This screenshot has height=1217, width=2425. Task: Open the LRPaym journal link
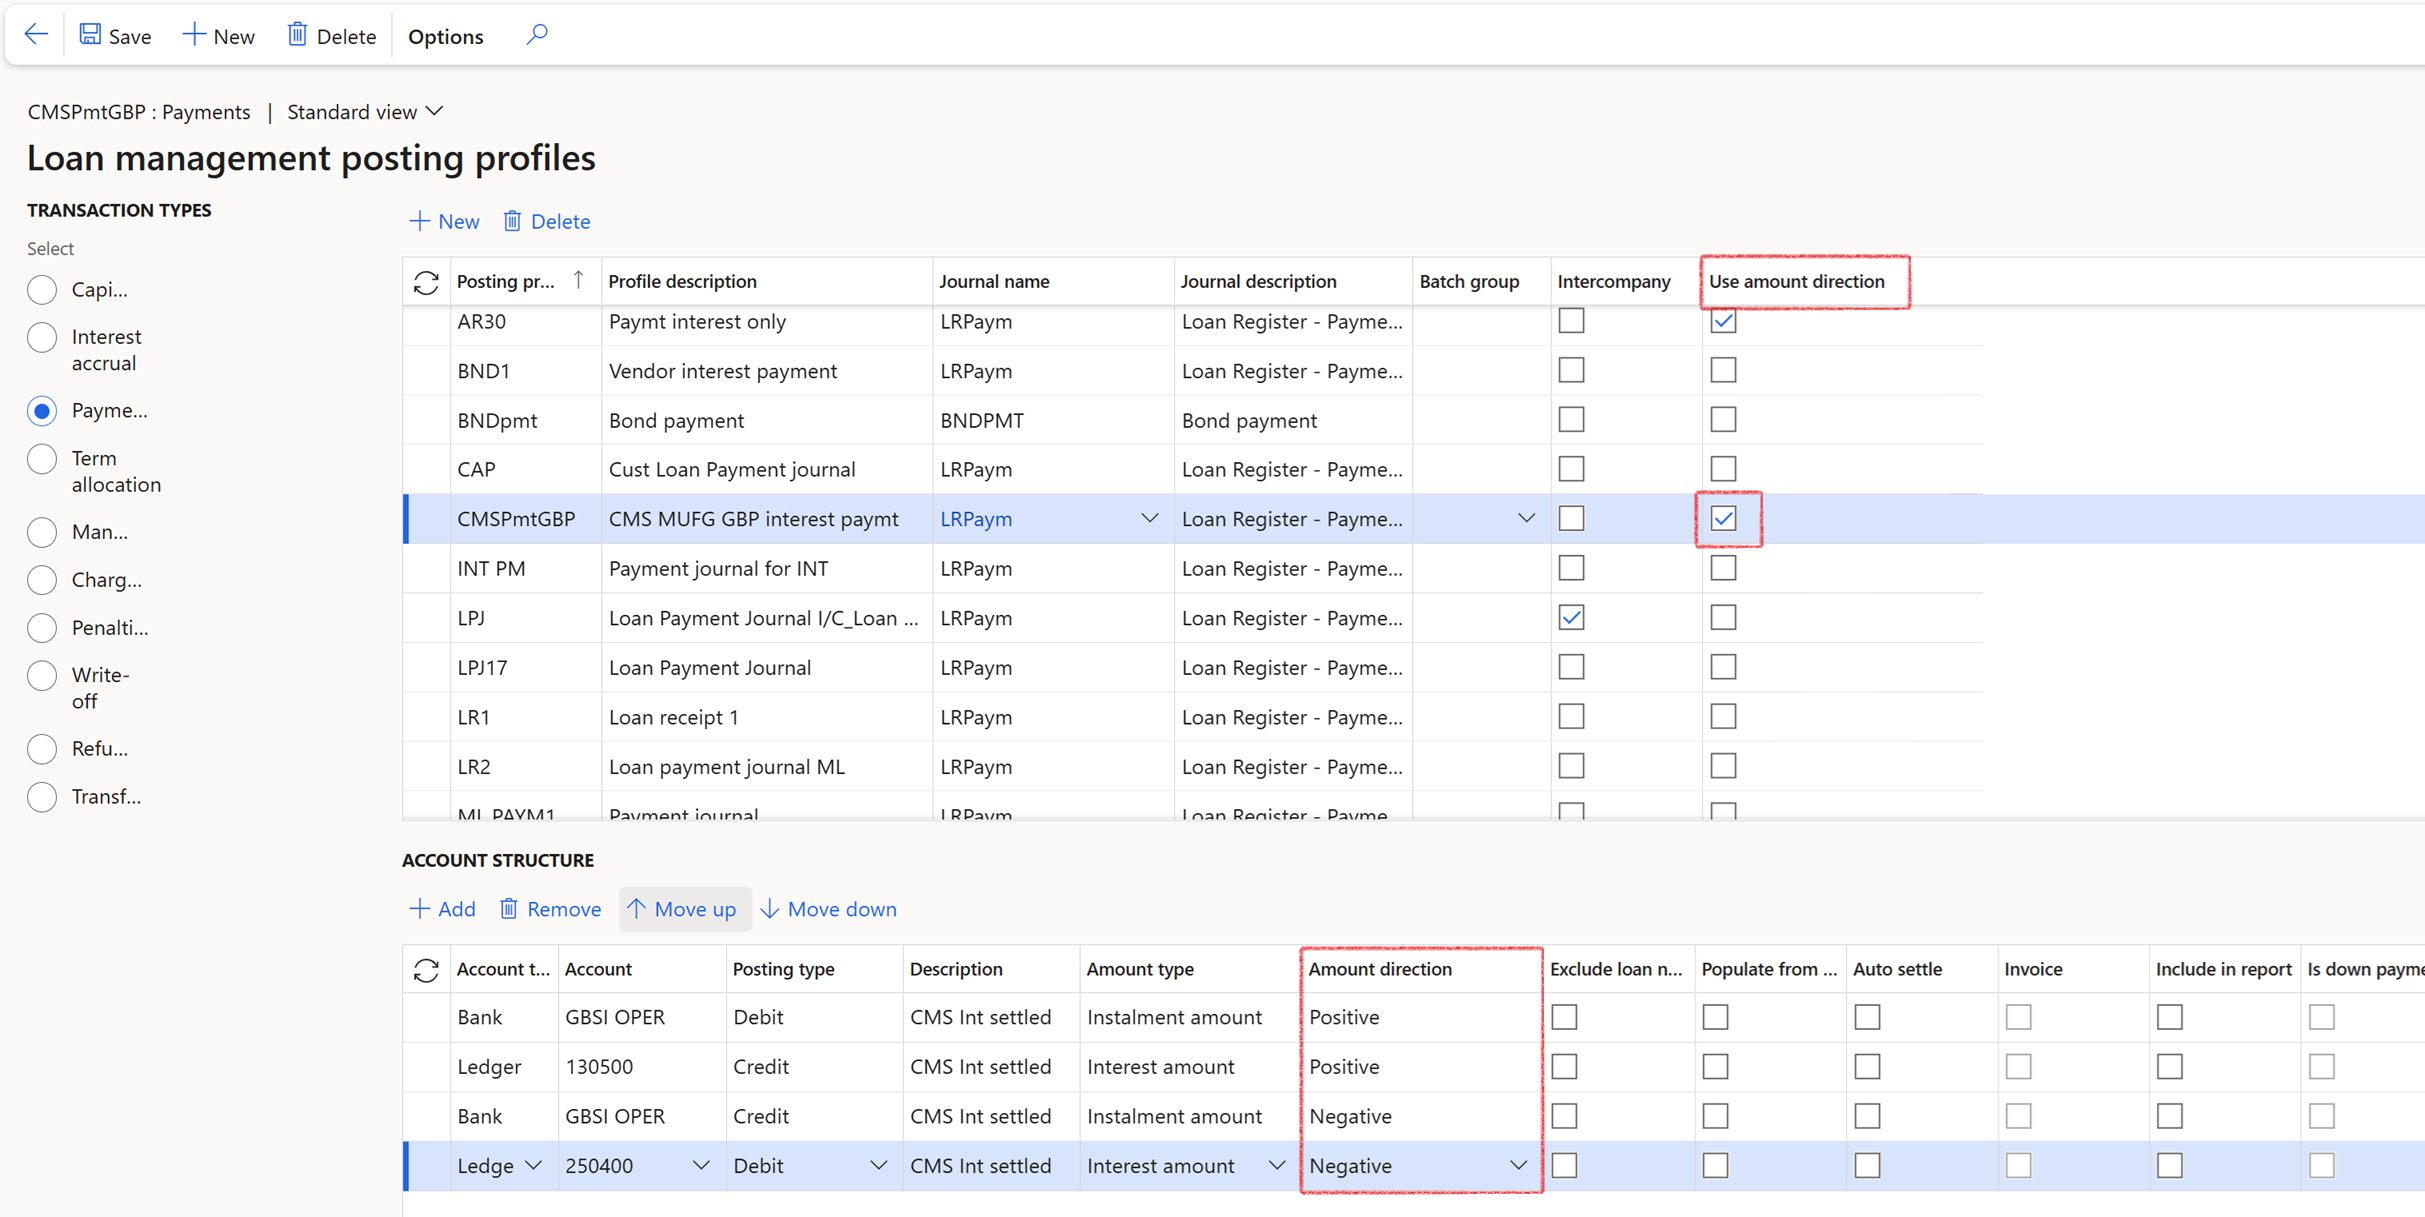coord(976,519)
